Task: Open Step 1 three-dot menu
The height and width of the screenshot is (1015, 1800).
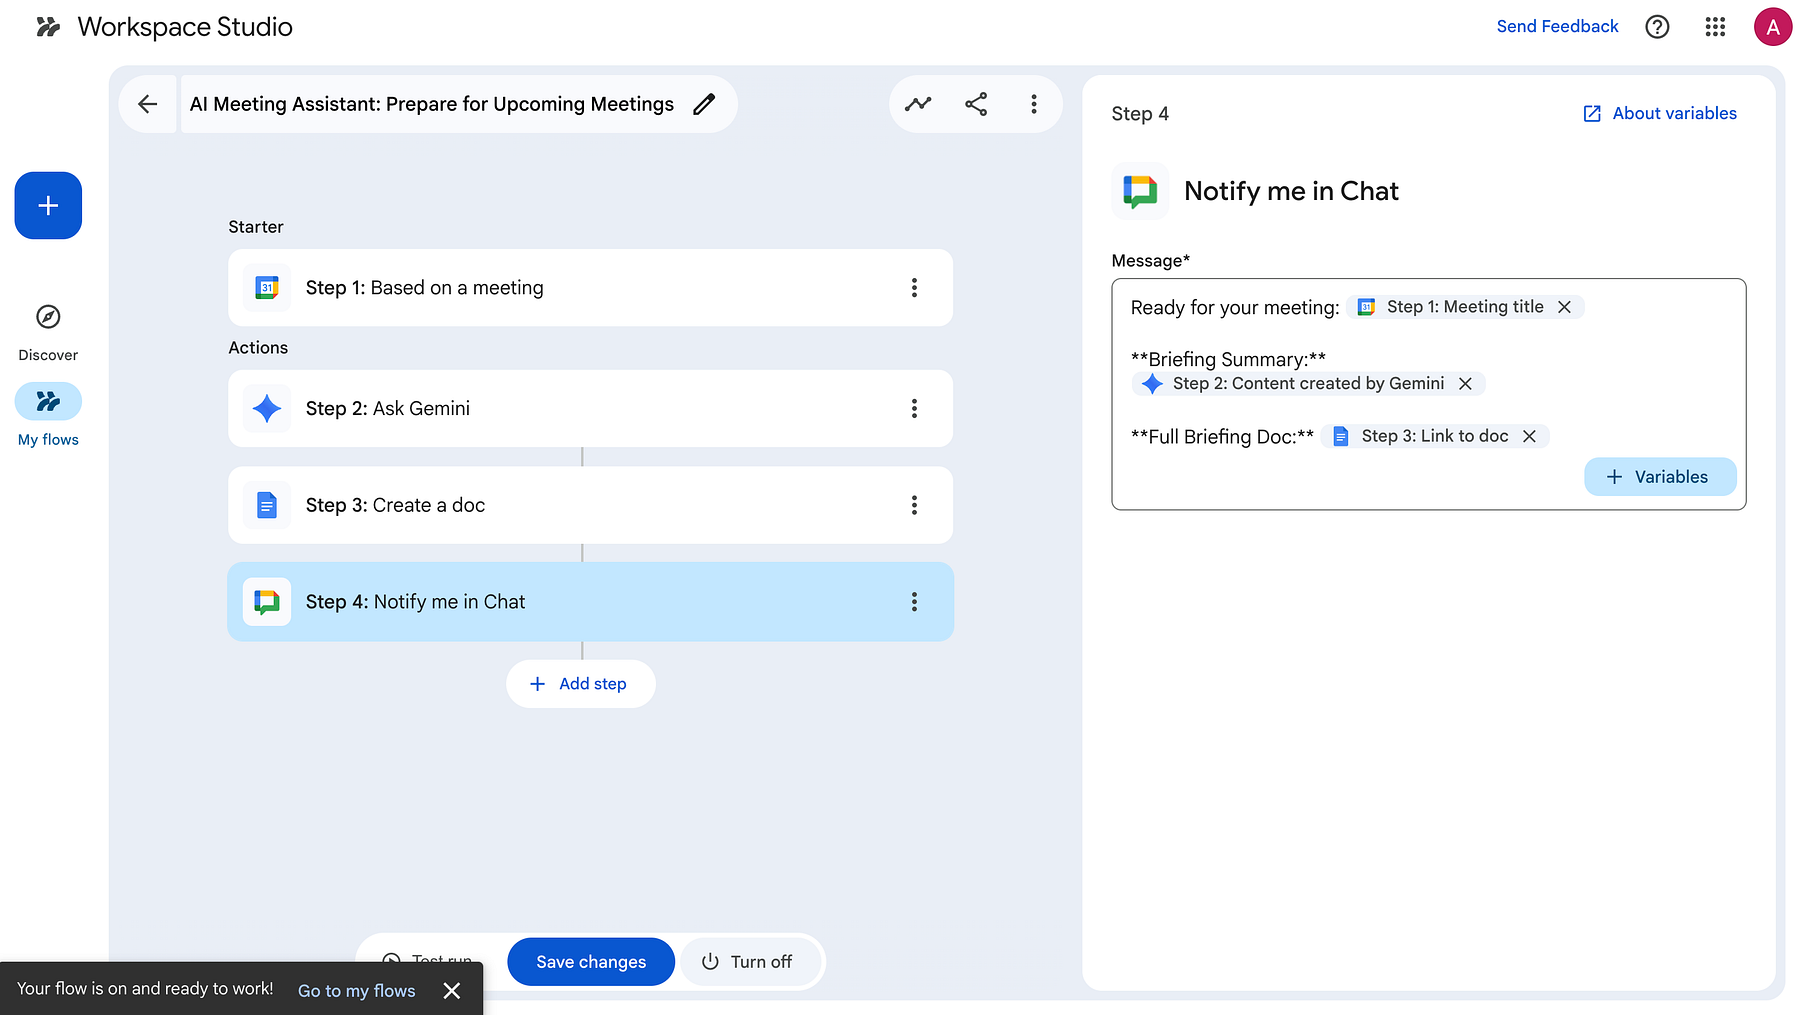Action: tap(914, 288)
